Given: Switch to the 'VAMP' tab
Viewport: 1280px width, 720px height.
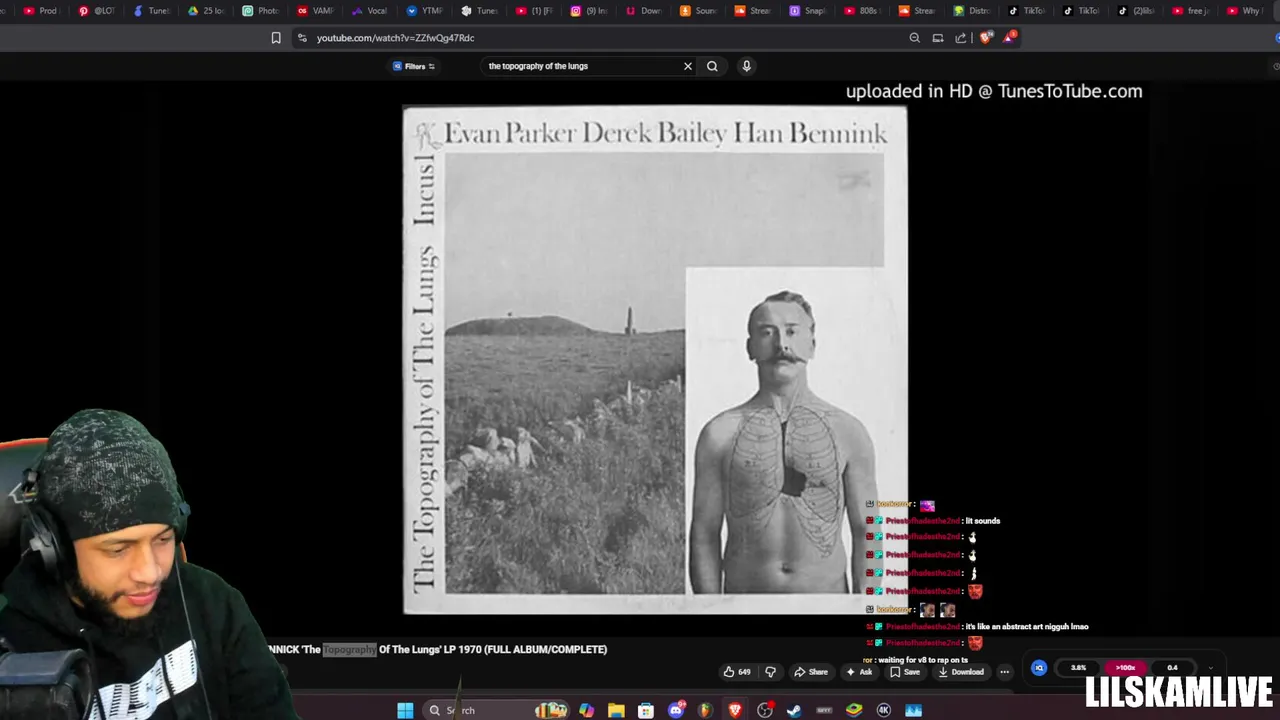Looking at the screenshot, I should (315, 11).
